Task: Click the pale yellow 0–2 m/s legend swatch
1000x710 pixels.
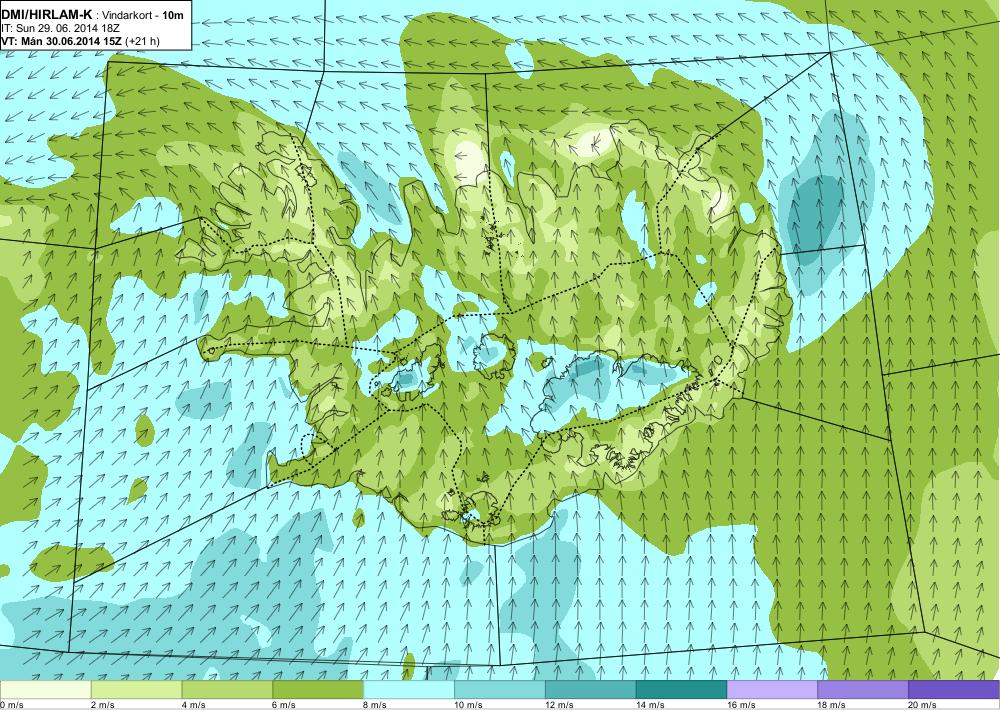Action: 45,690
